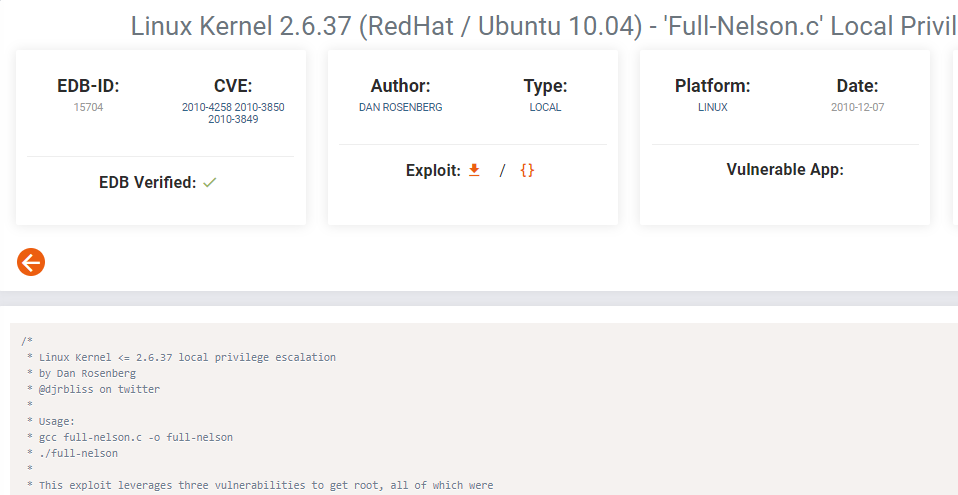This screenshot has height=495, width=958.
Task: Filter by LOCAL exploit type
Action: pos(545,107)
